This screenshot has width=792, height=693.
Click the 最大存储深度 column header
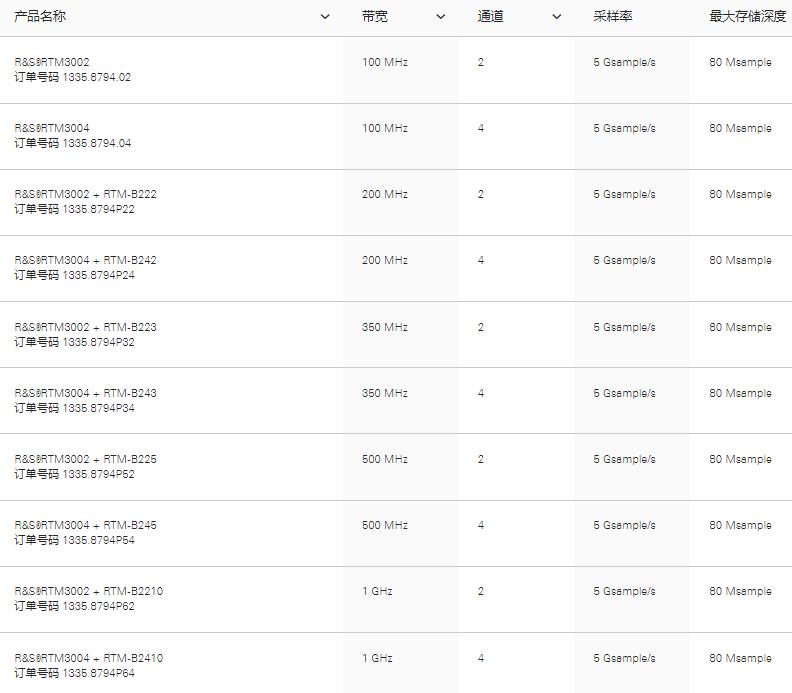[747, 17]
